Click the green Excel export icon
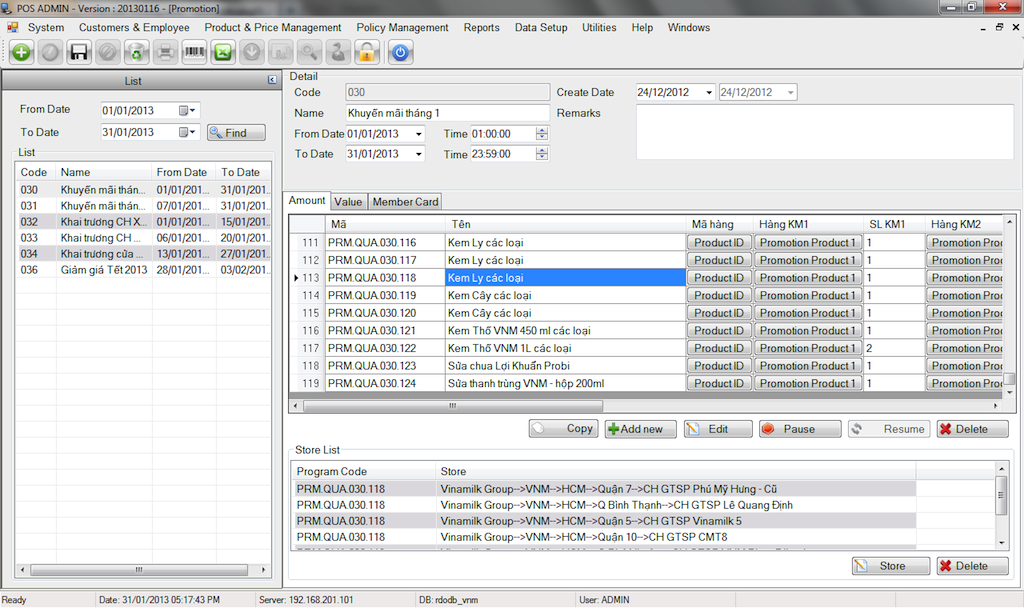This screenshot has width=1024, height=608. coord(223,52)
